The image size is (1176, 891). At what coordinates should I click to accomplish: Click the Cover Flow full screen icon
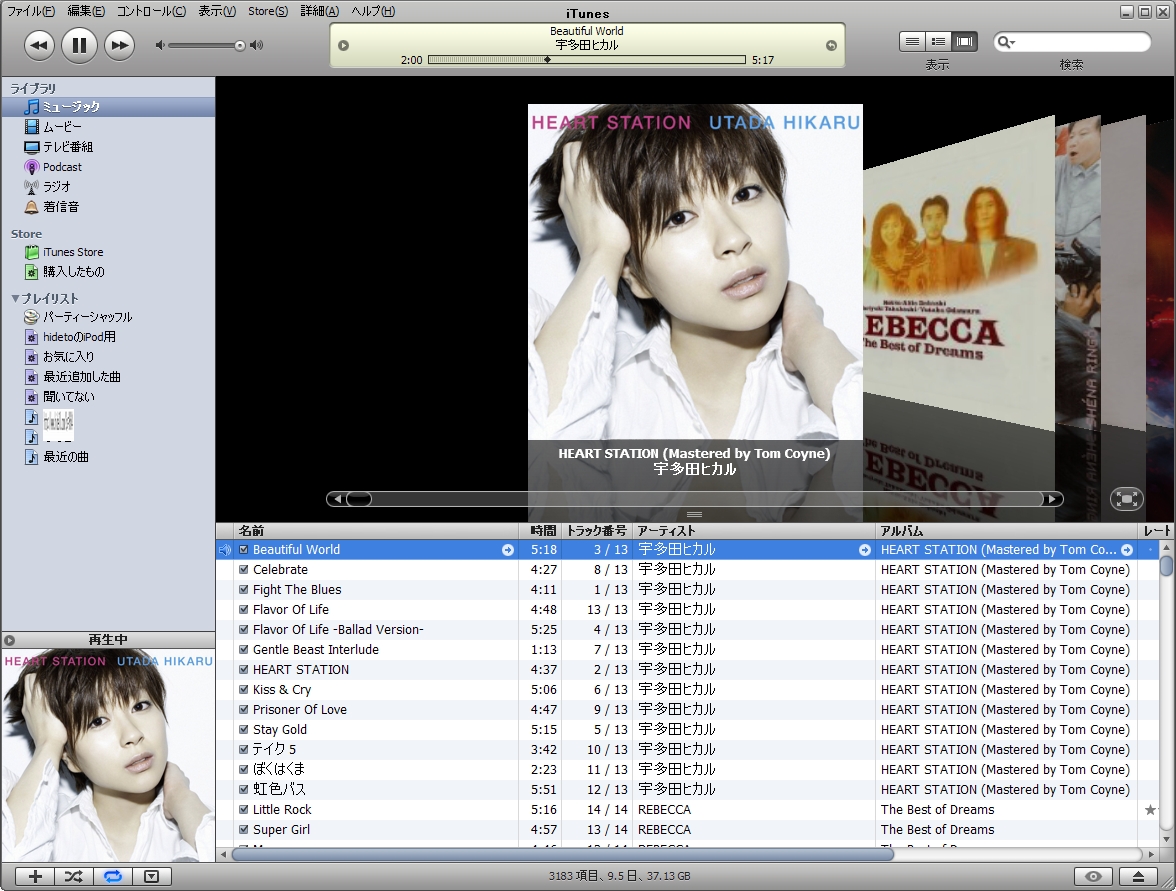point(1126,499)
